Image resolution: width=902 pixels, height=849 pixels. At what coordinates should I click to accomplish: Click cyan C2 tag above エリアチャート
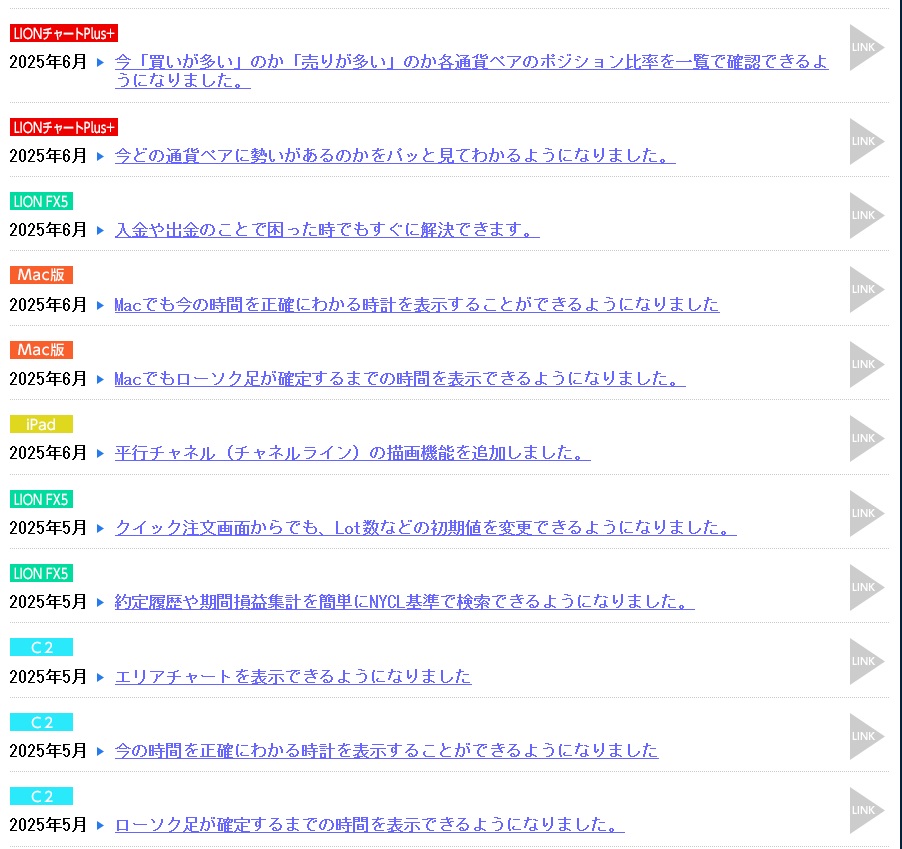click(x=41, y=647)
